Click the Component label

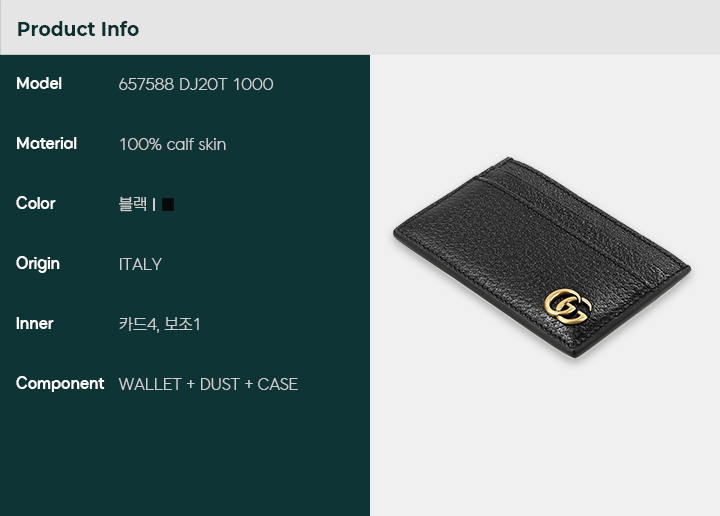[x=60, y=384]
